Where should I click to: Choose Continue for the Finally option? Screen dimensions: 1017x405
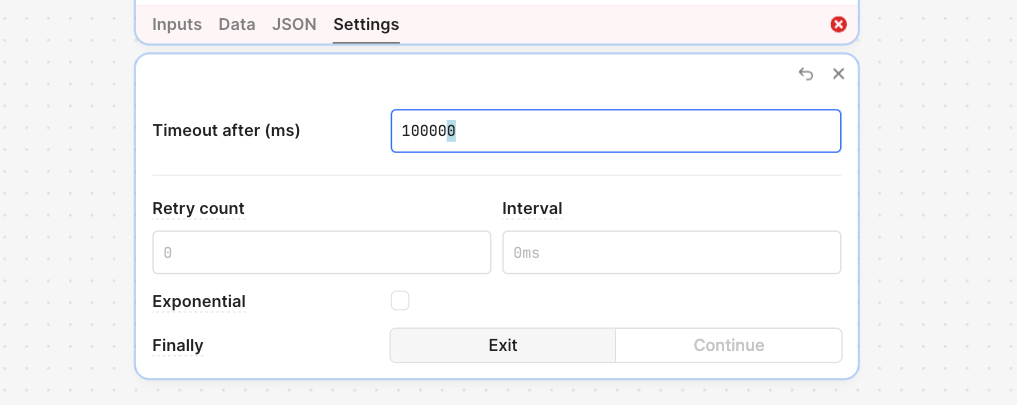point(728,345)
